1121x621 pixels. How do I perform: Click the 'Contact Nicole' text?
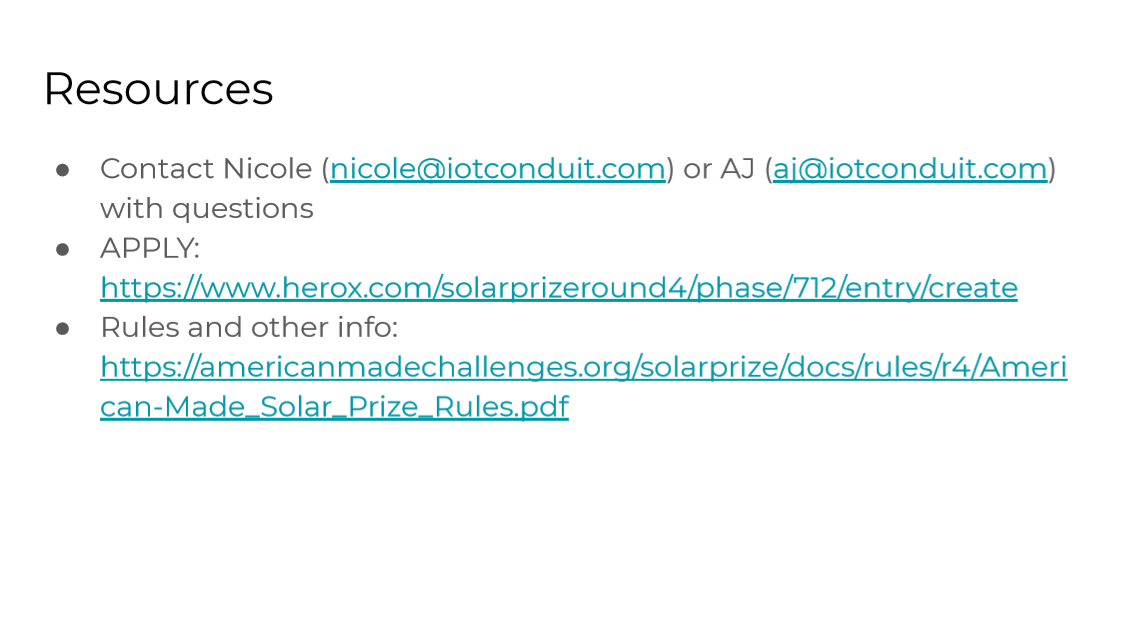click(x=206, y=169)
